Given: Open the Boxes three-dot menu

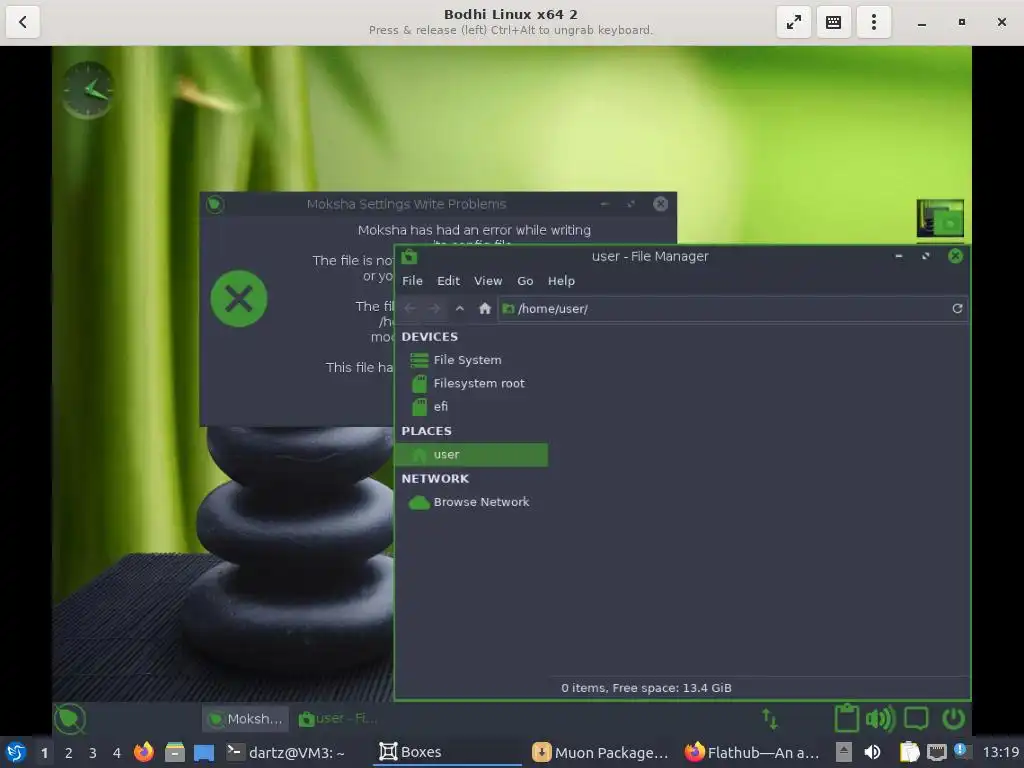Looking at the screenshot, I should 874,22.
